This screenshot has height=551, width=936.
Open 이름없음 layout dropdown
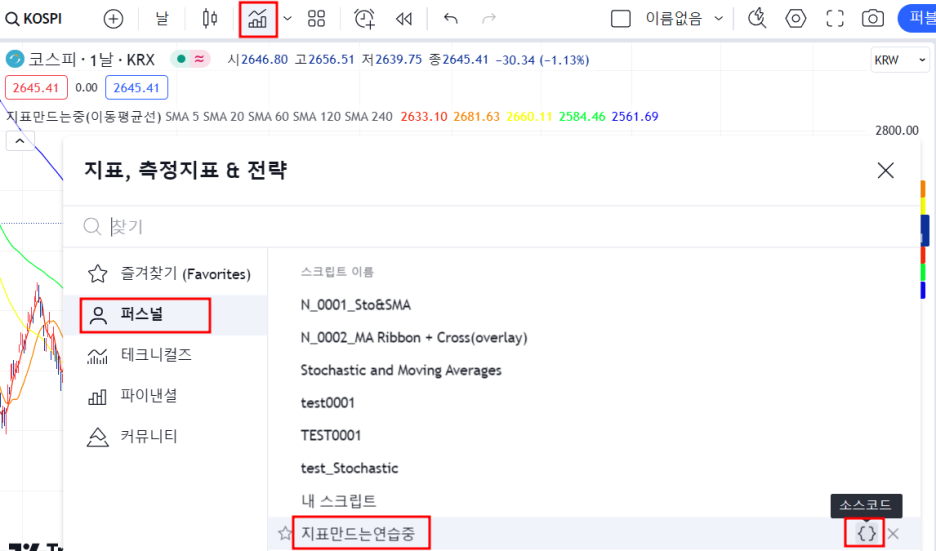pyautogui.click(x=684, y=19)
